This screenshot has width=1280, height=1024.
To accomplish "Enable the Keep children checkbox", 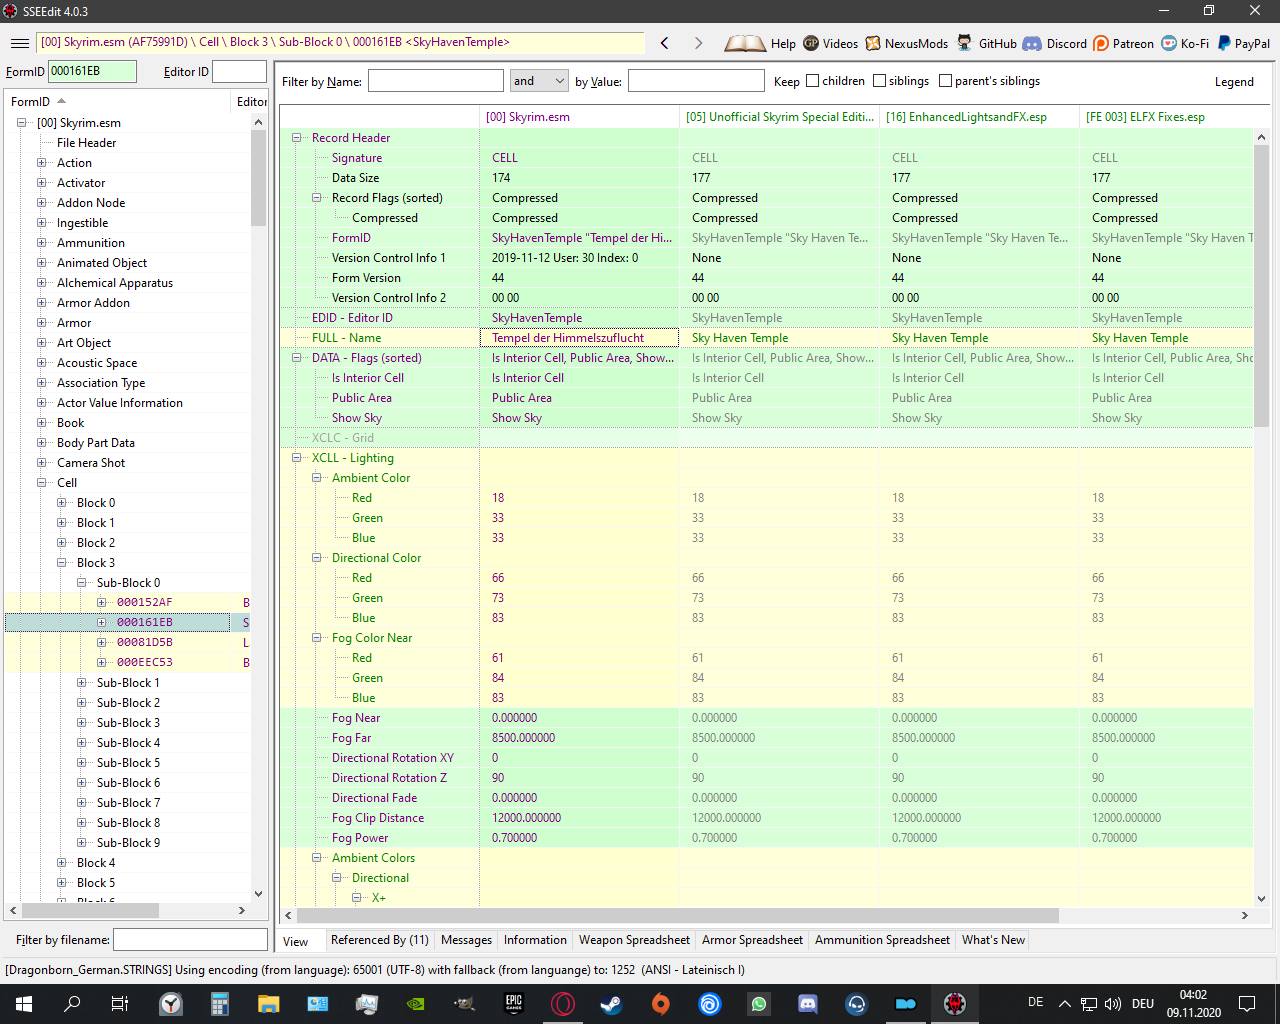I will [x=813, y=81].
